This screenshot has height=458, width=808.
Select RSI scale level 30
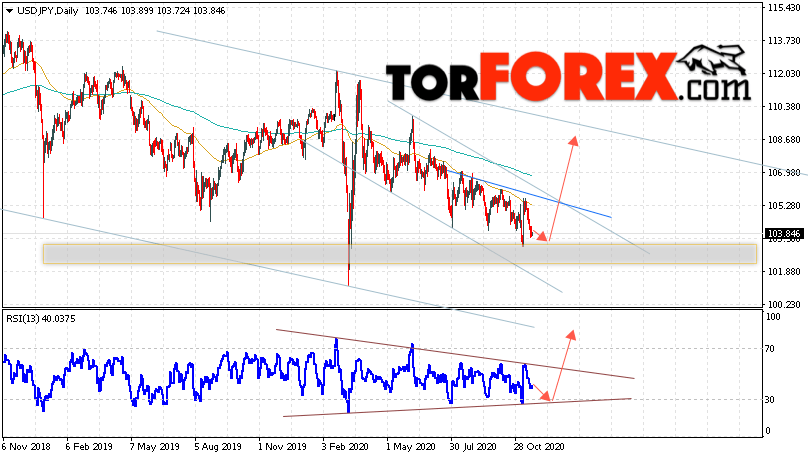(770, 399)
